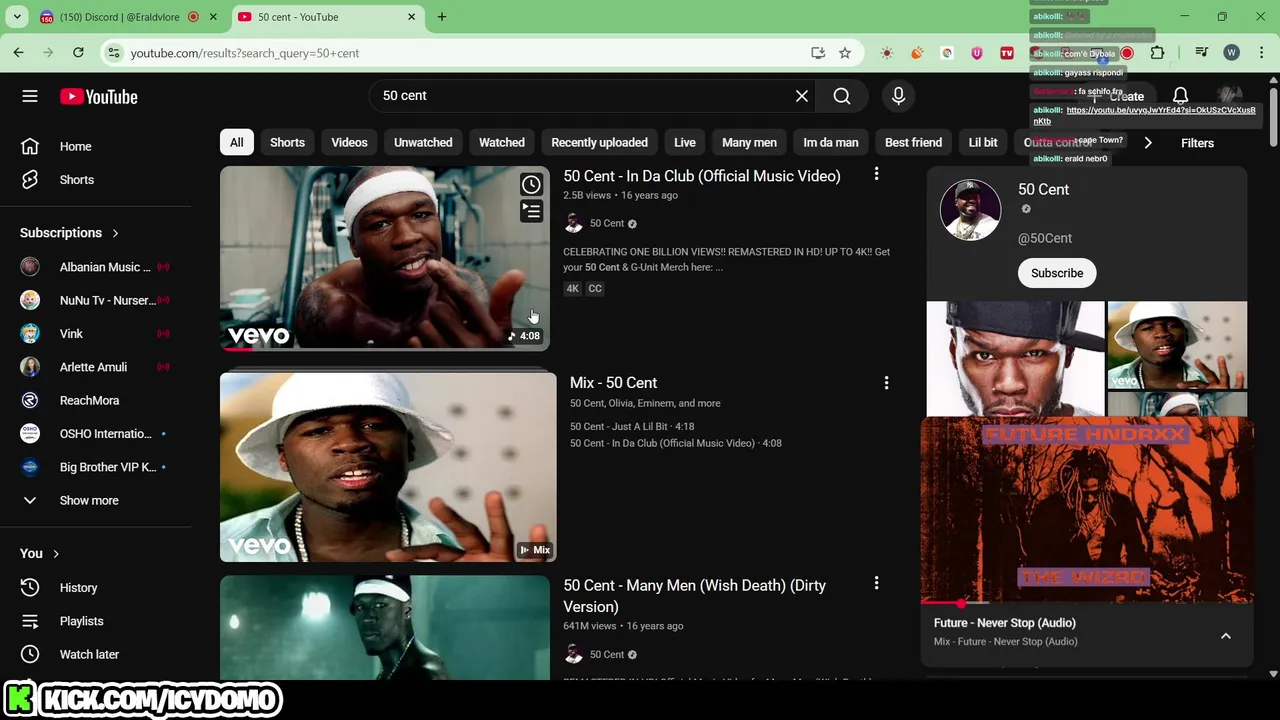Open the Chrome profile W avatar
1280x720 pixels.
pos(1231,53)
